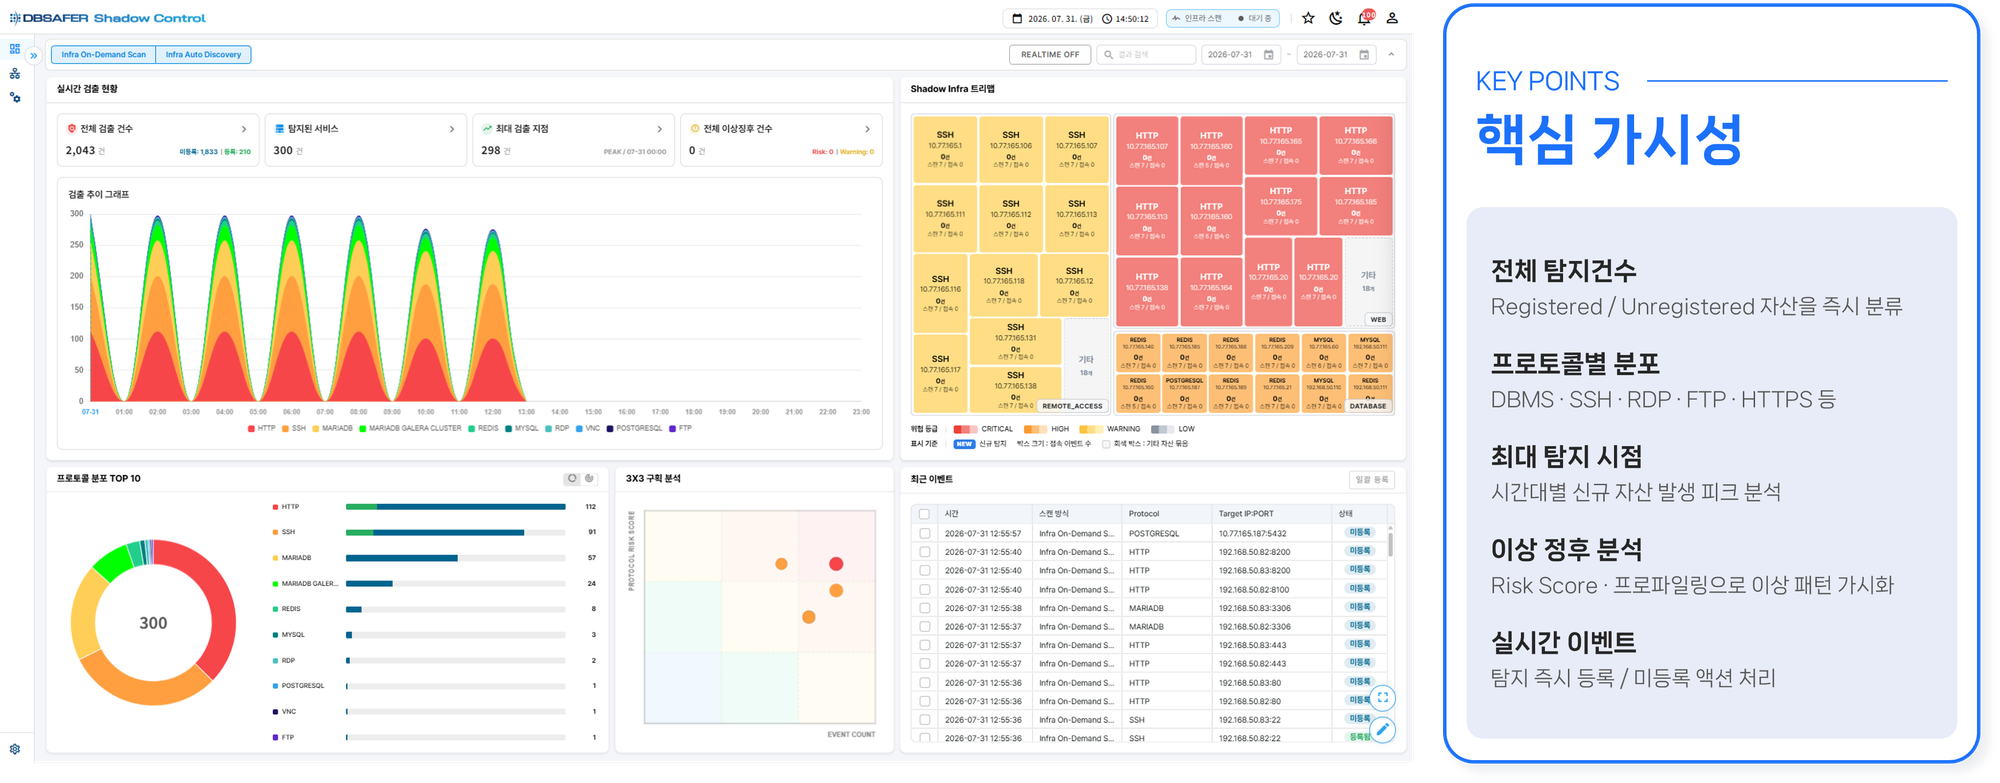Tick the select-all checkbox in events table header
The image size is (2000, 783).
pos(924,514)
